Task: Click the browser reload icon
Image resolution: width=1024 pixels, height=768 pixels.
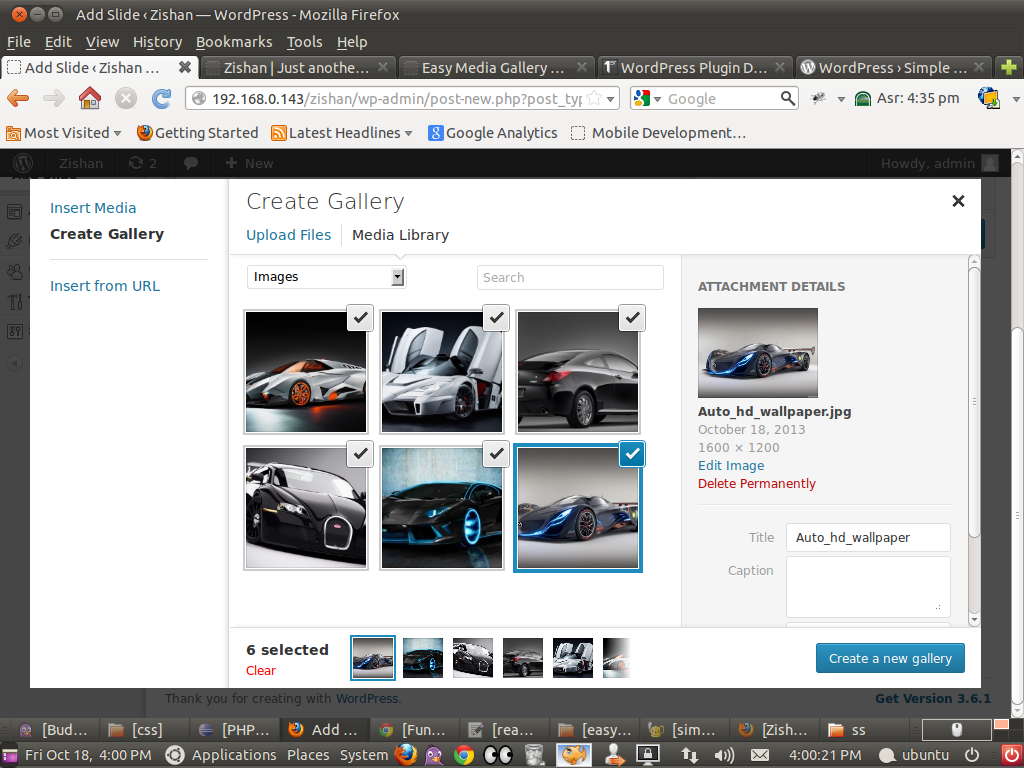Action: (x=160, y=98)
